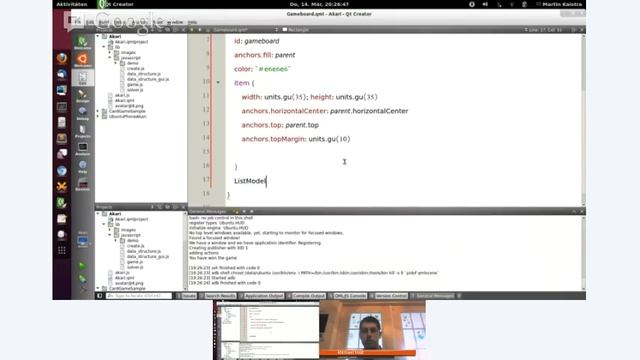Open the Show Applications grid in dock
This screenshot has width=640, height=360.
tap(62, 250)
